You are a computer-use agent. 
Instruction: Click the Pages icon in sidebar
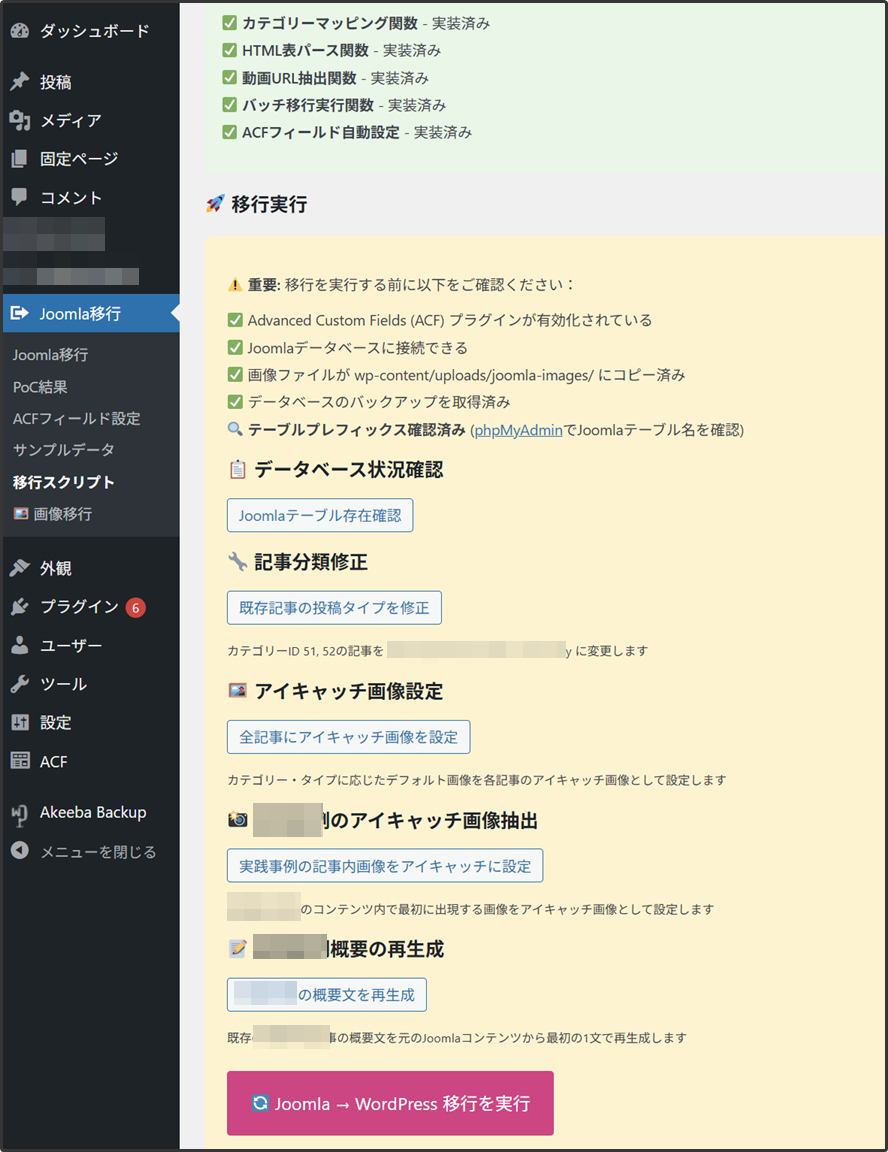tap(20, 159)
